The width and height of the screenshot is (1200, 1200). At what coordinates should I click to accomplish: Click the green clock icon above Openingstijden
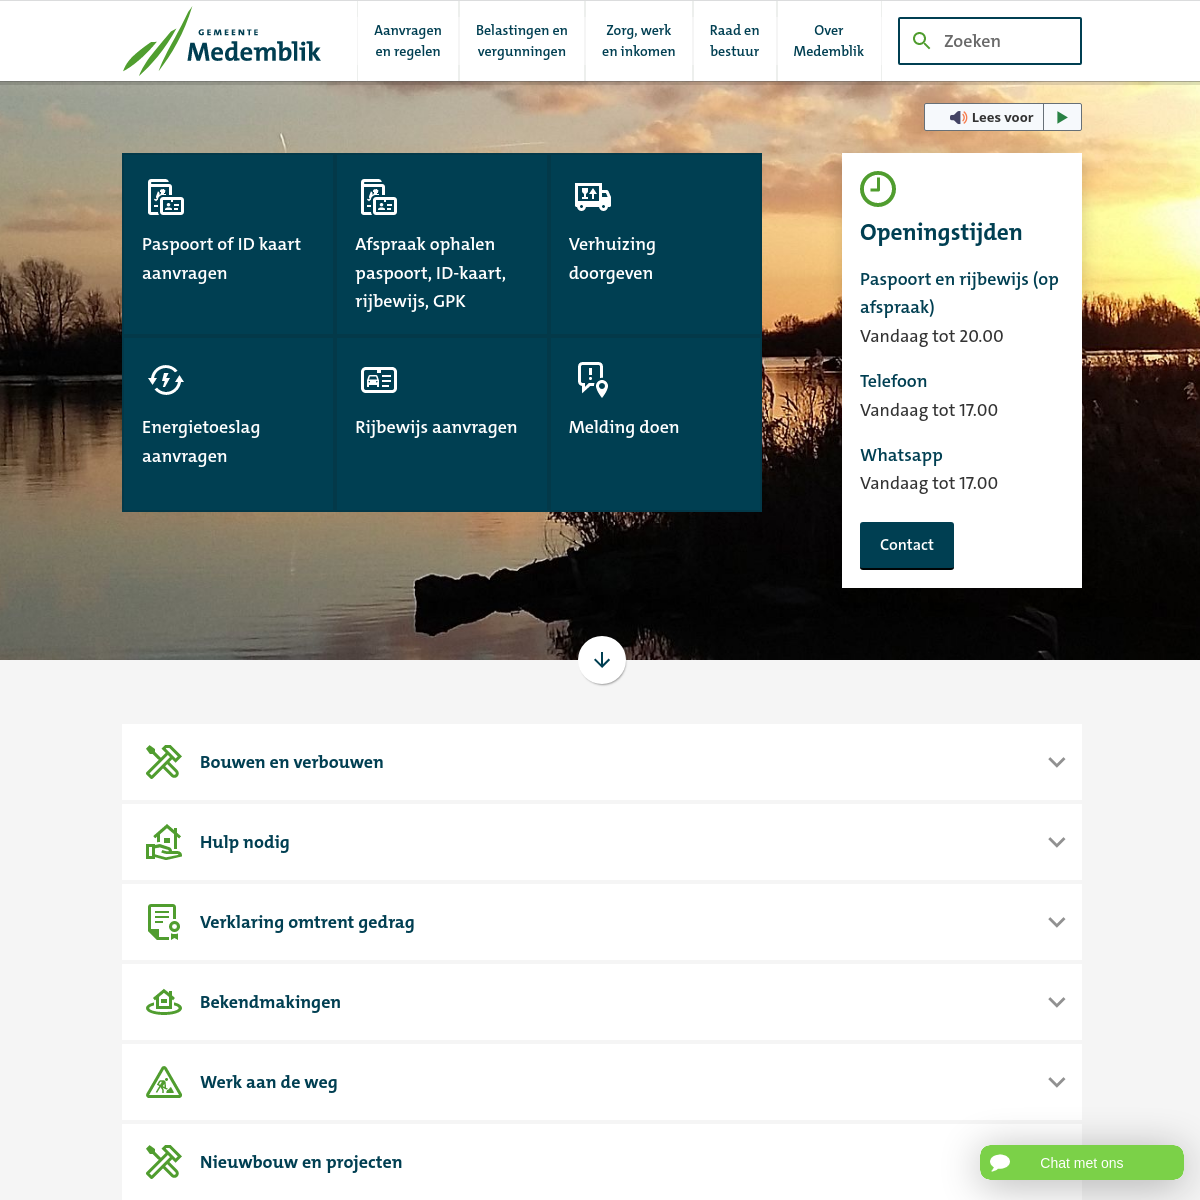[x=878, y=189]
